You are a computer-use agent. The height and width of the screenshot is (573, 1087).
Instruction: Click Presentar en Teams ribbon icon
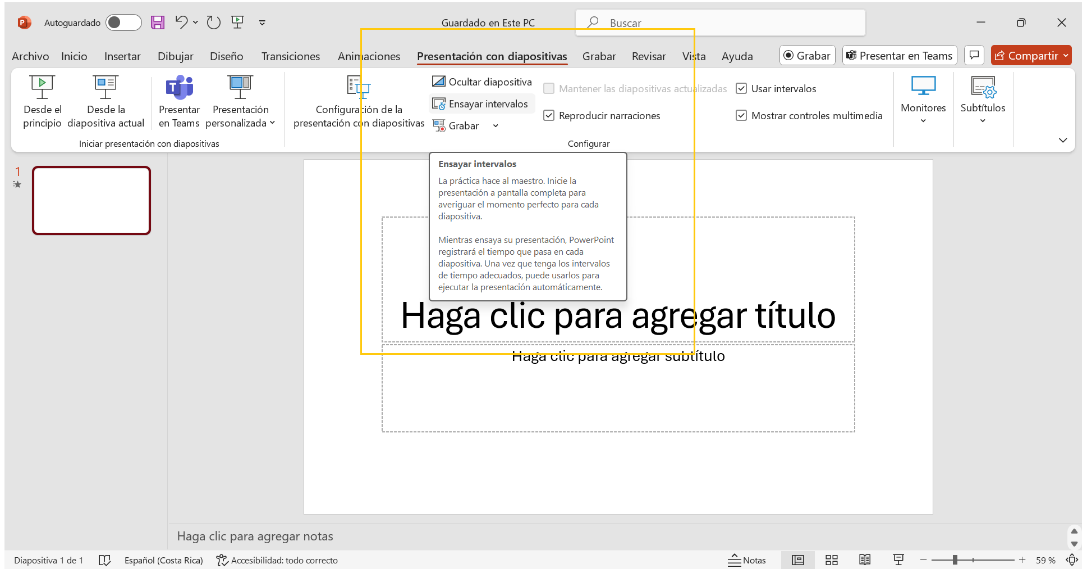tap(179, 88)
